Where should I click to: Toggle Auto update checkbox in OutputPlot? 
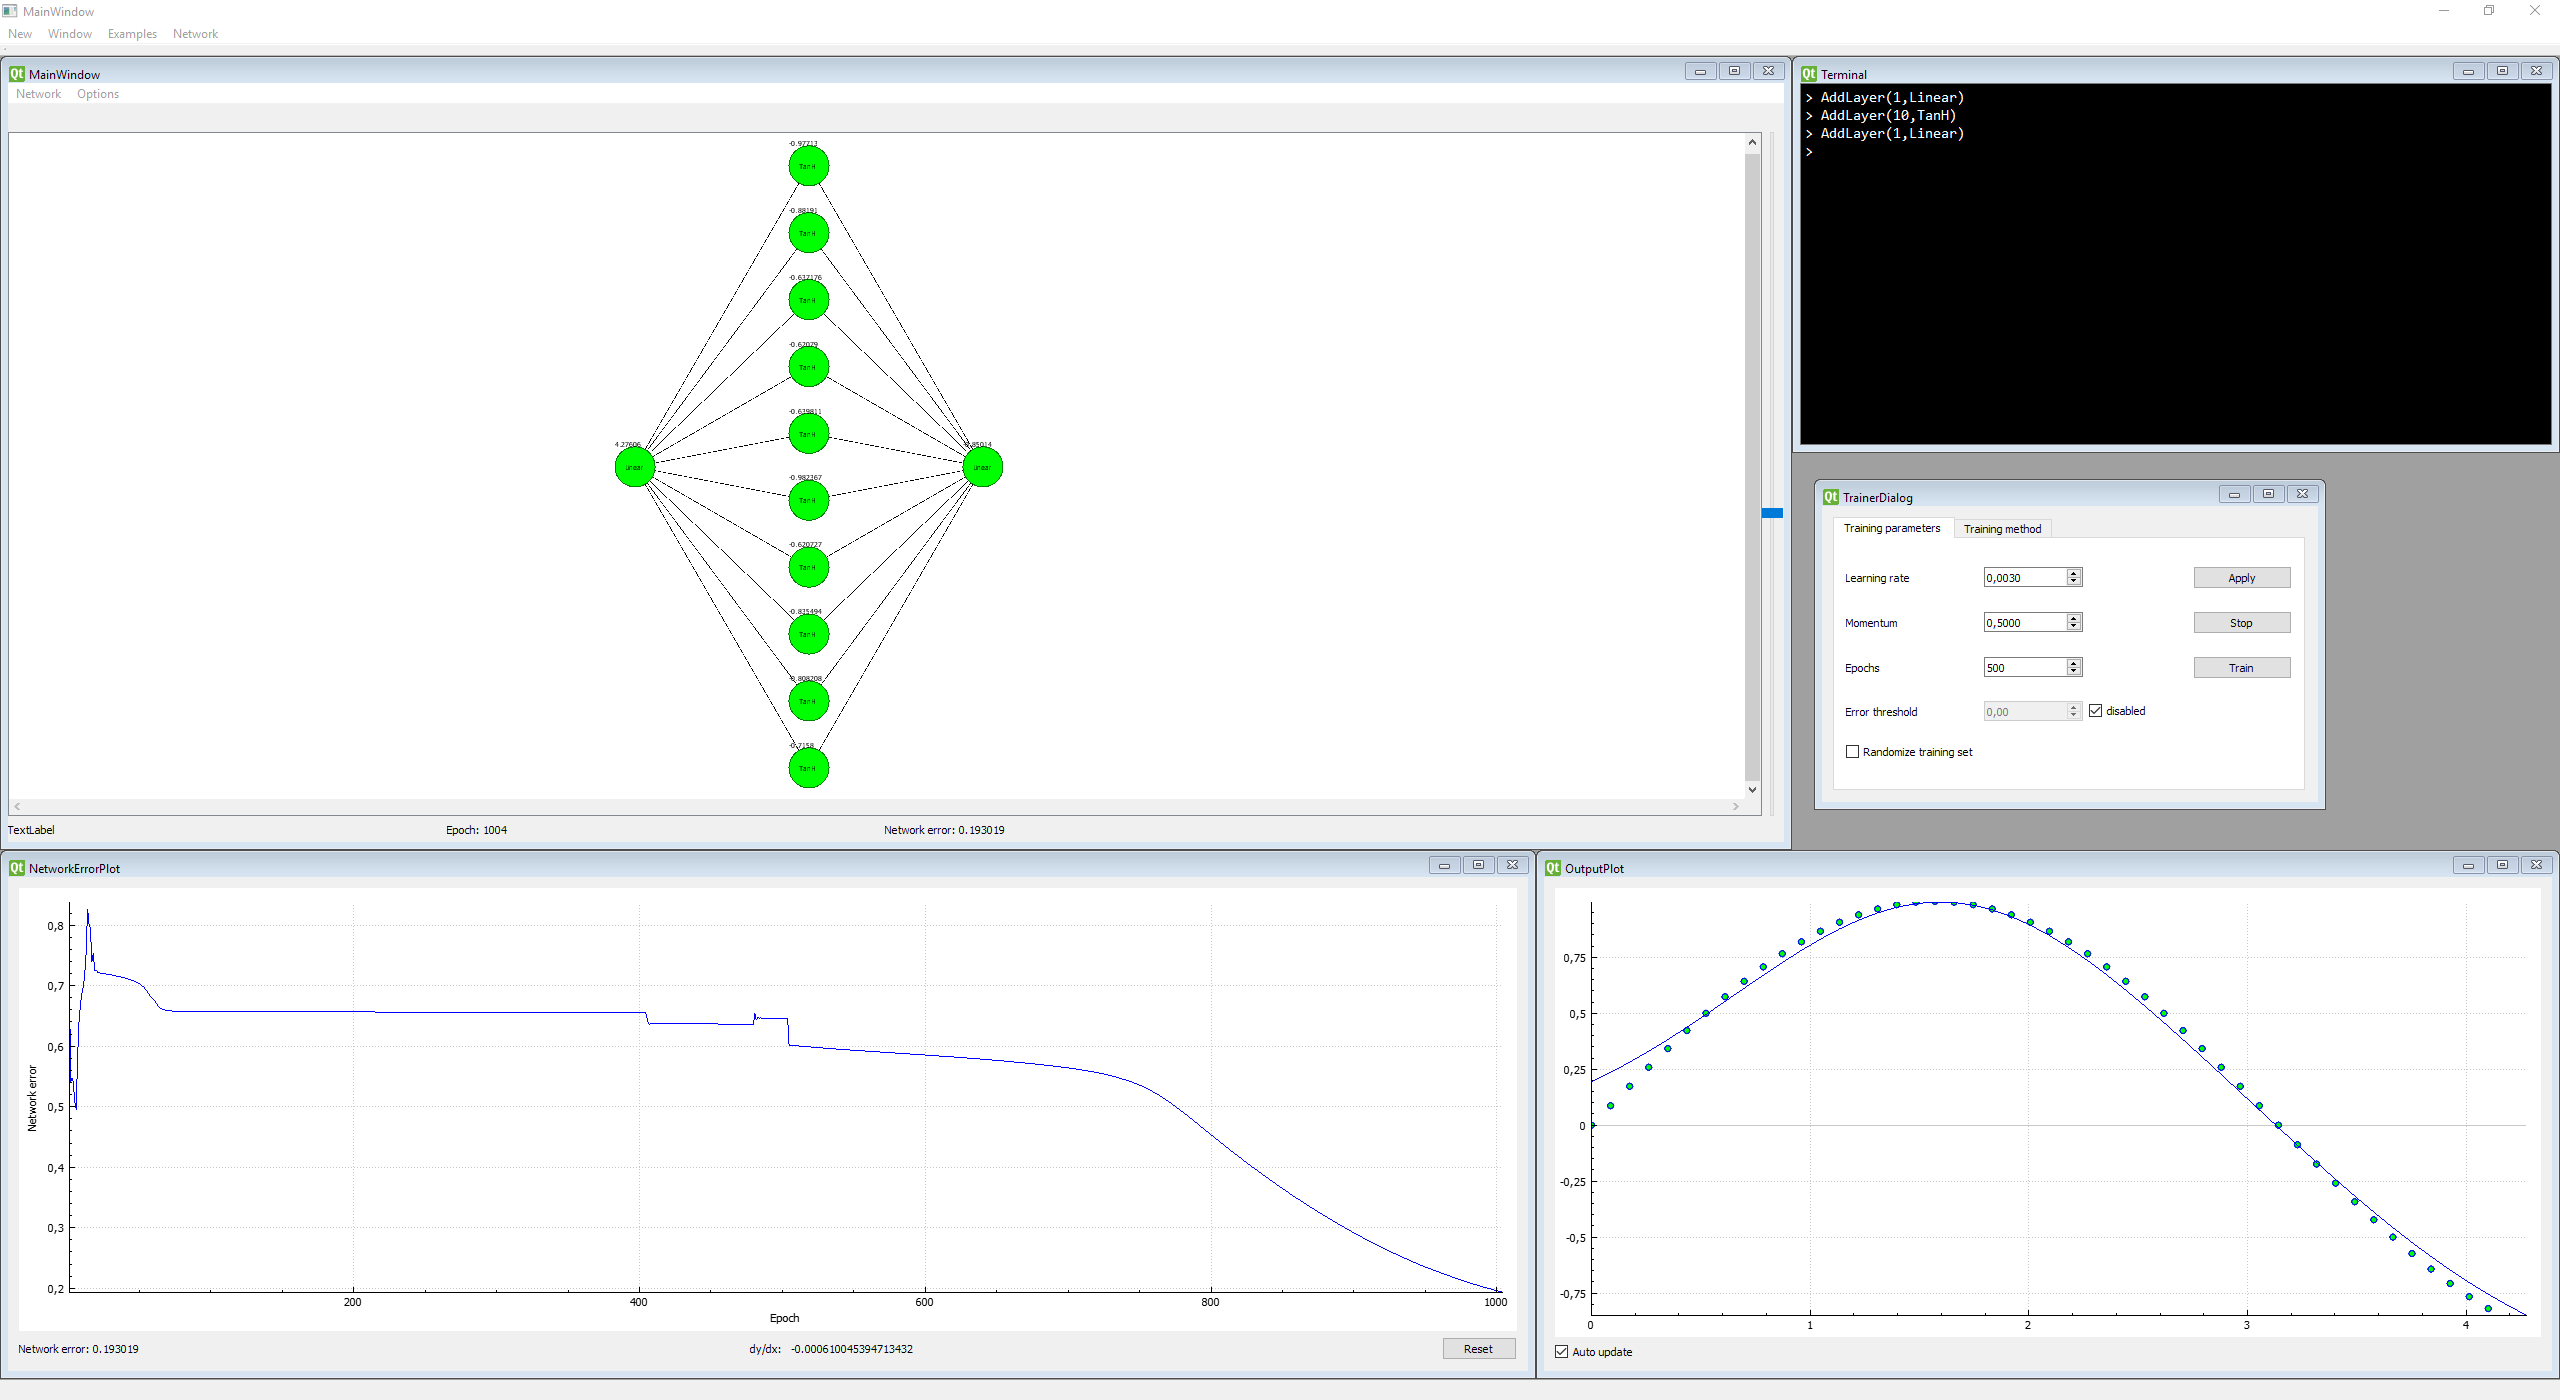[1561, 1352]
